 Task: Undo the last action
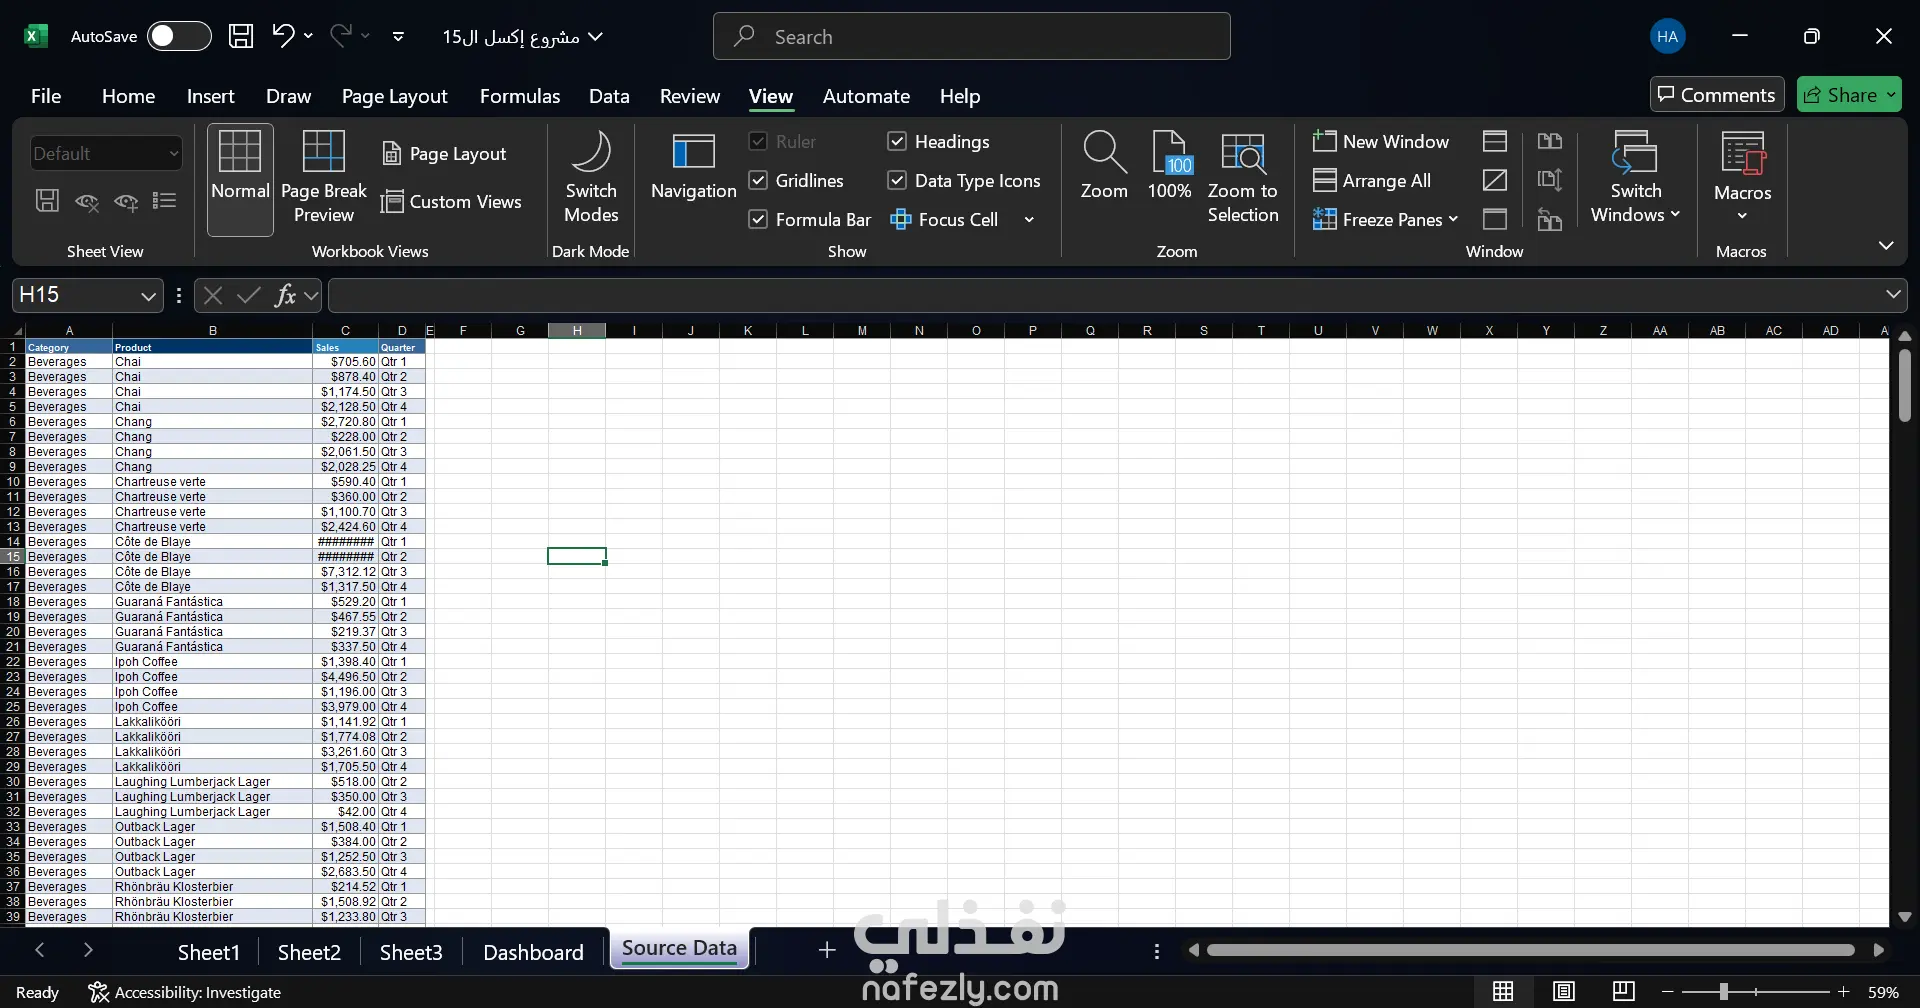tap(283, 36)
